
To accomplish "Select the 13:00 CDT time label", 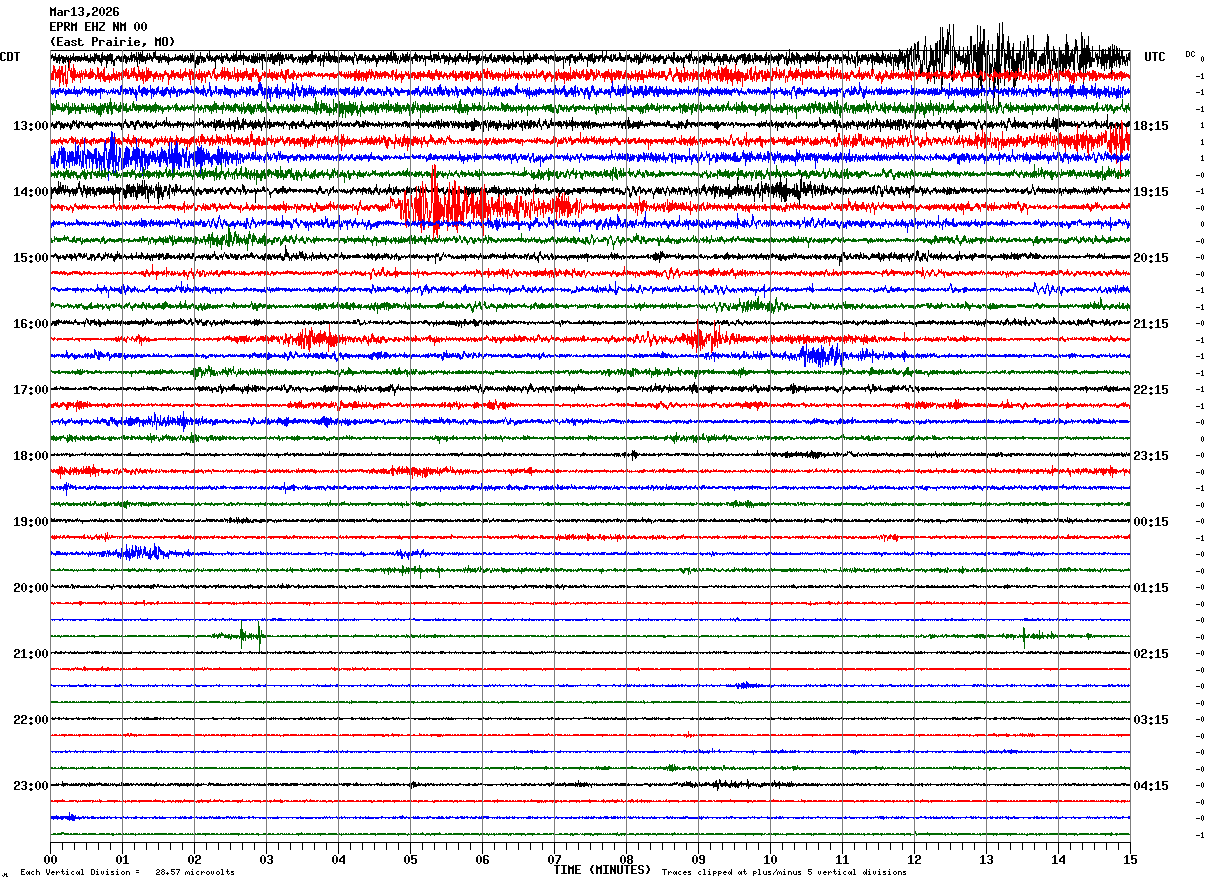I will (30, 126).
